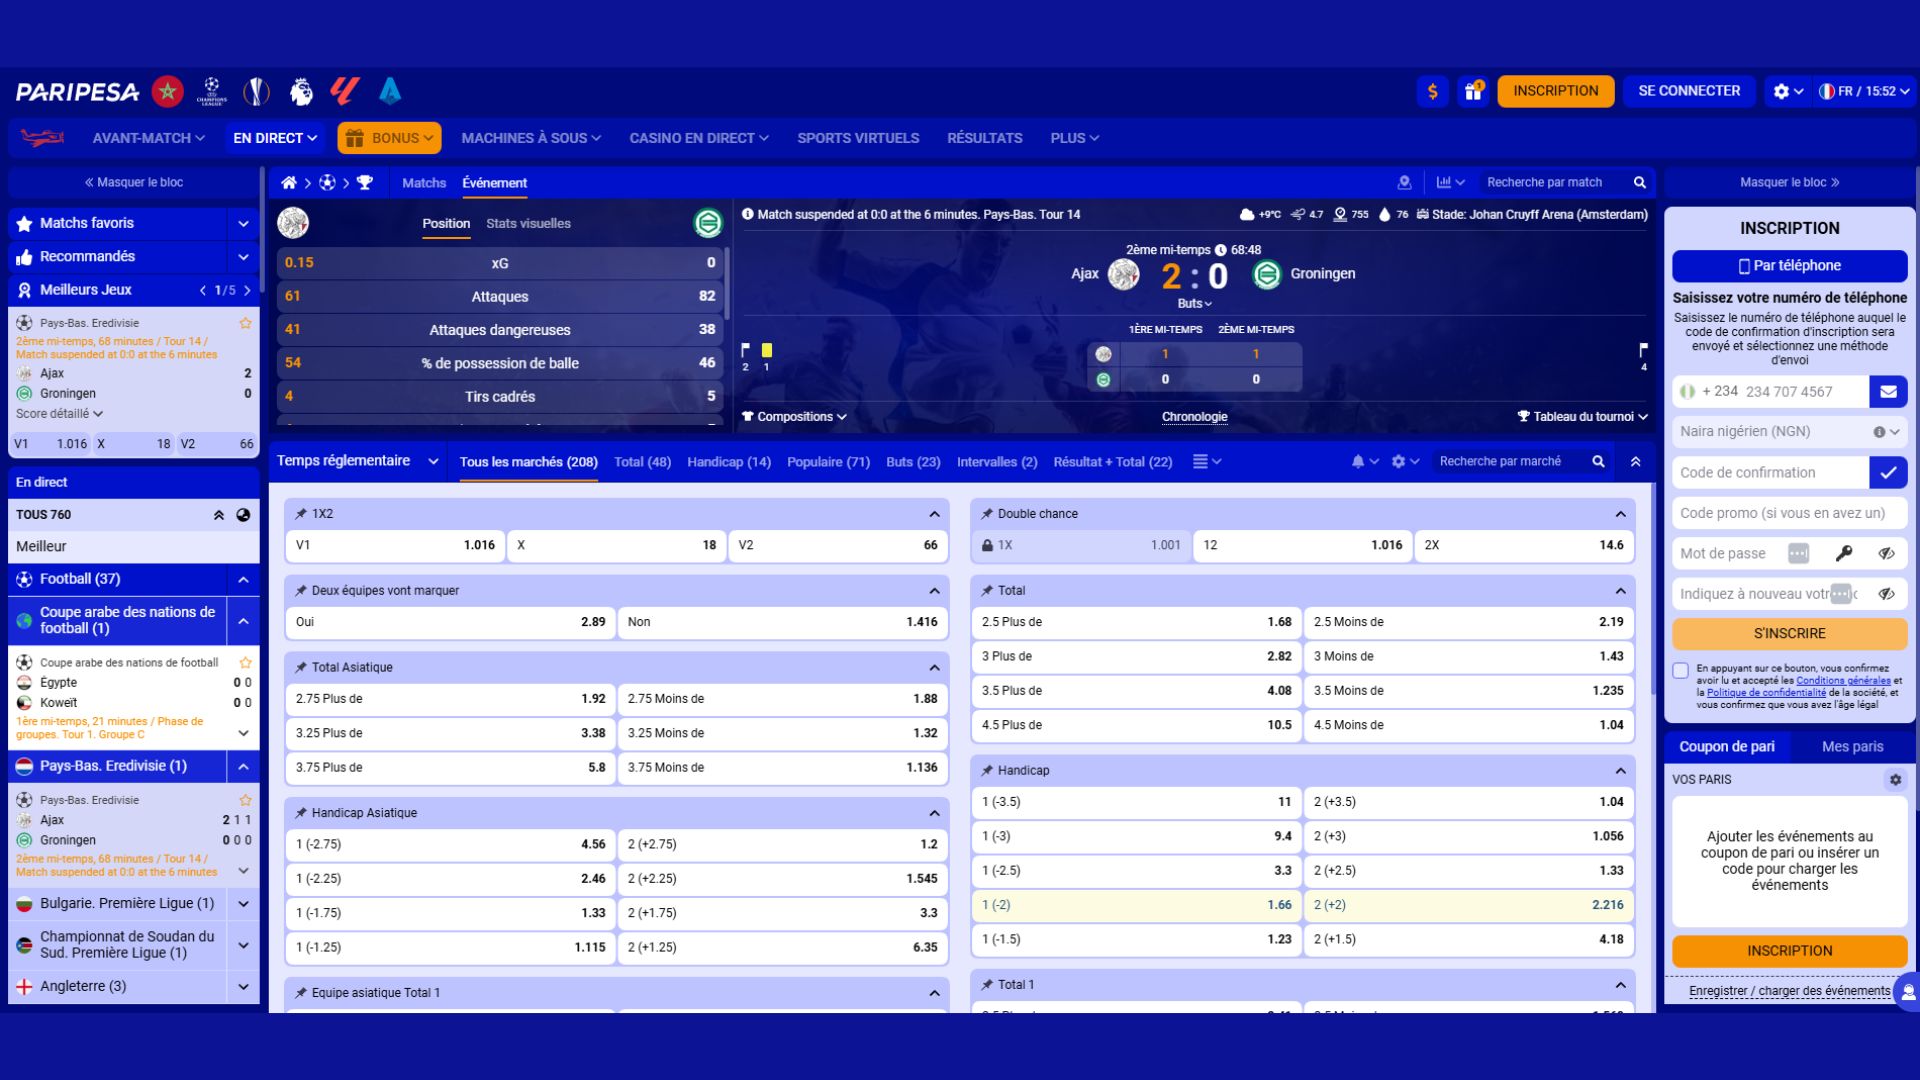Select the highlighted 1 (-2) handicap odds

(x=1136, y=905)
